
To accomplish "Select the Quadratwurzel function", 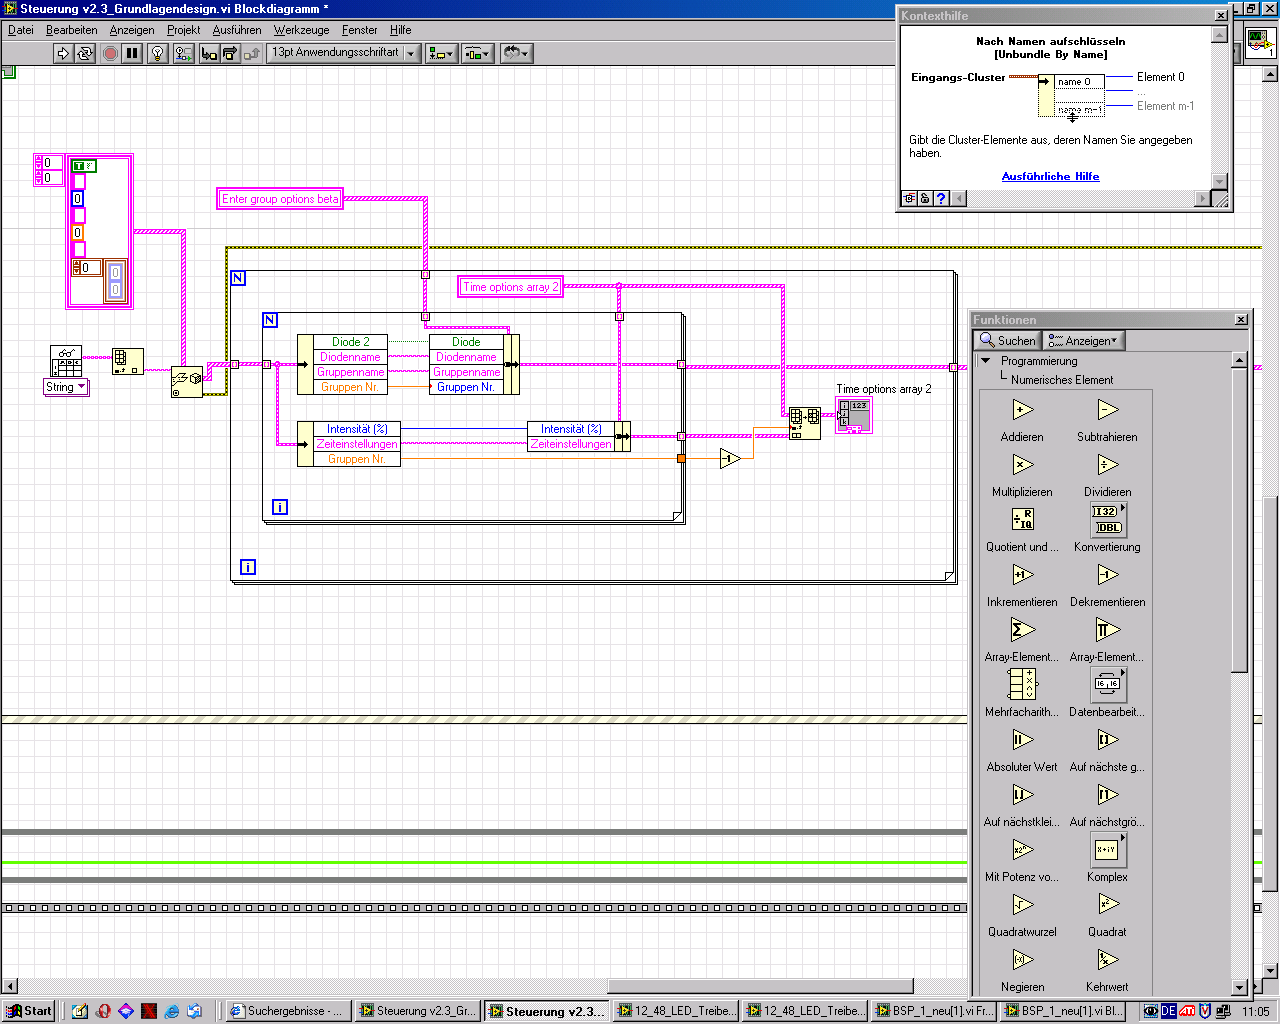I will tap(1022, 905).
